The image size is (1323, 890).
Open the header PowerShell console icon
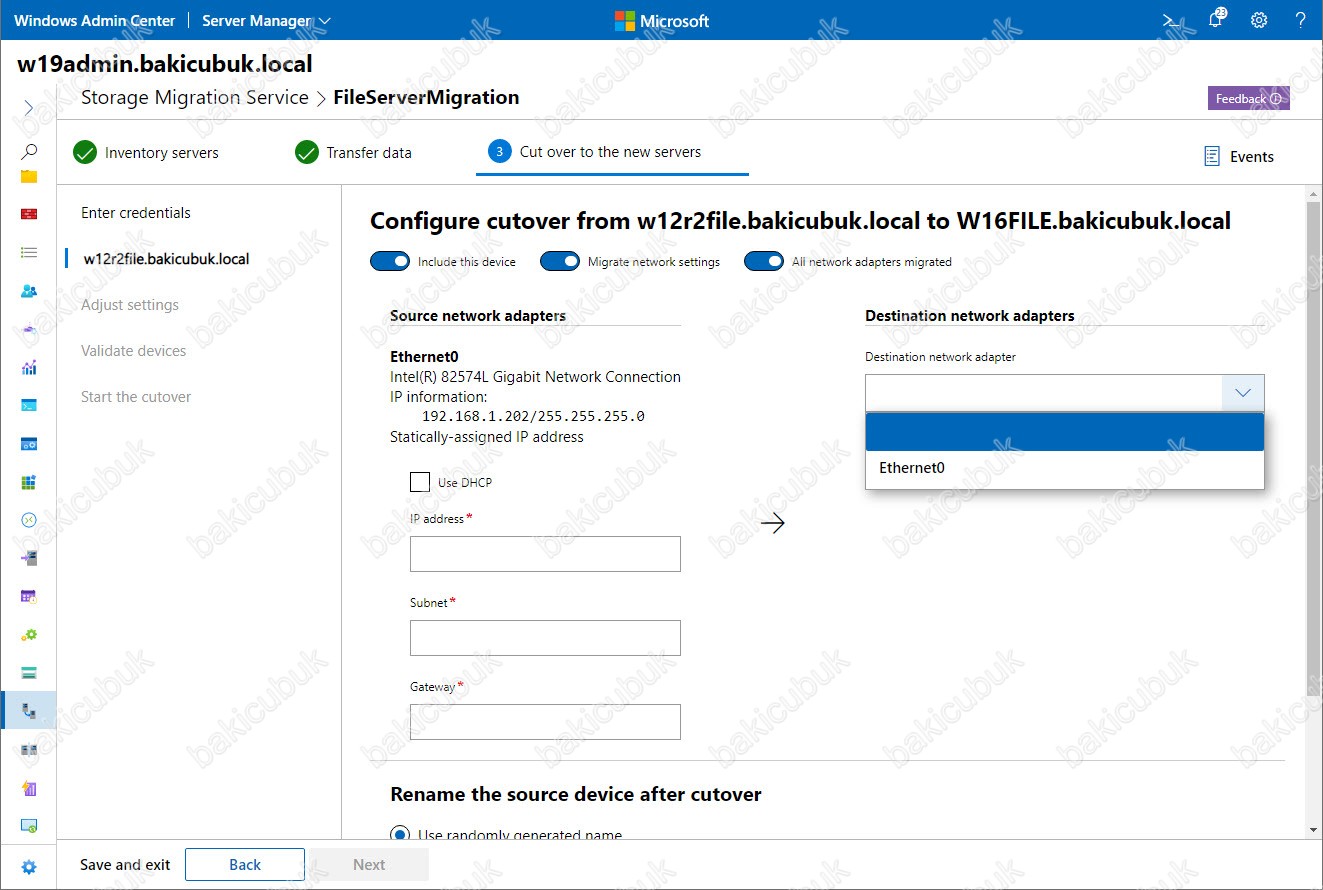[x=1170, y=20]
